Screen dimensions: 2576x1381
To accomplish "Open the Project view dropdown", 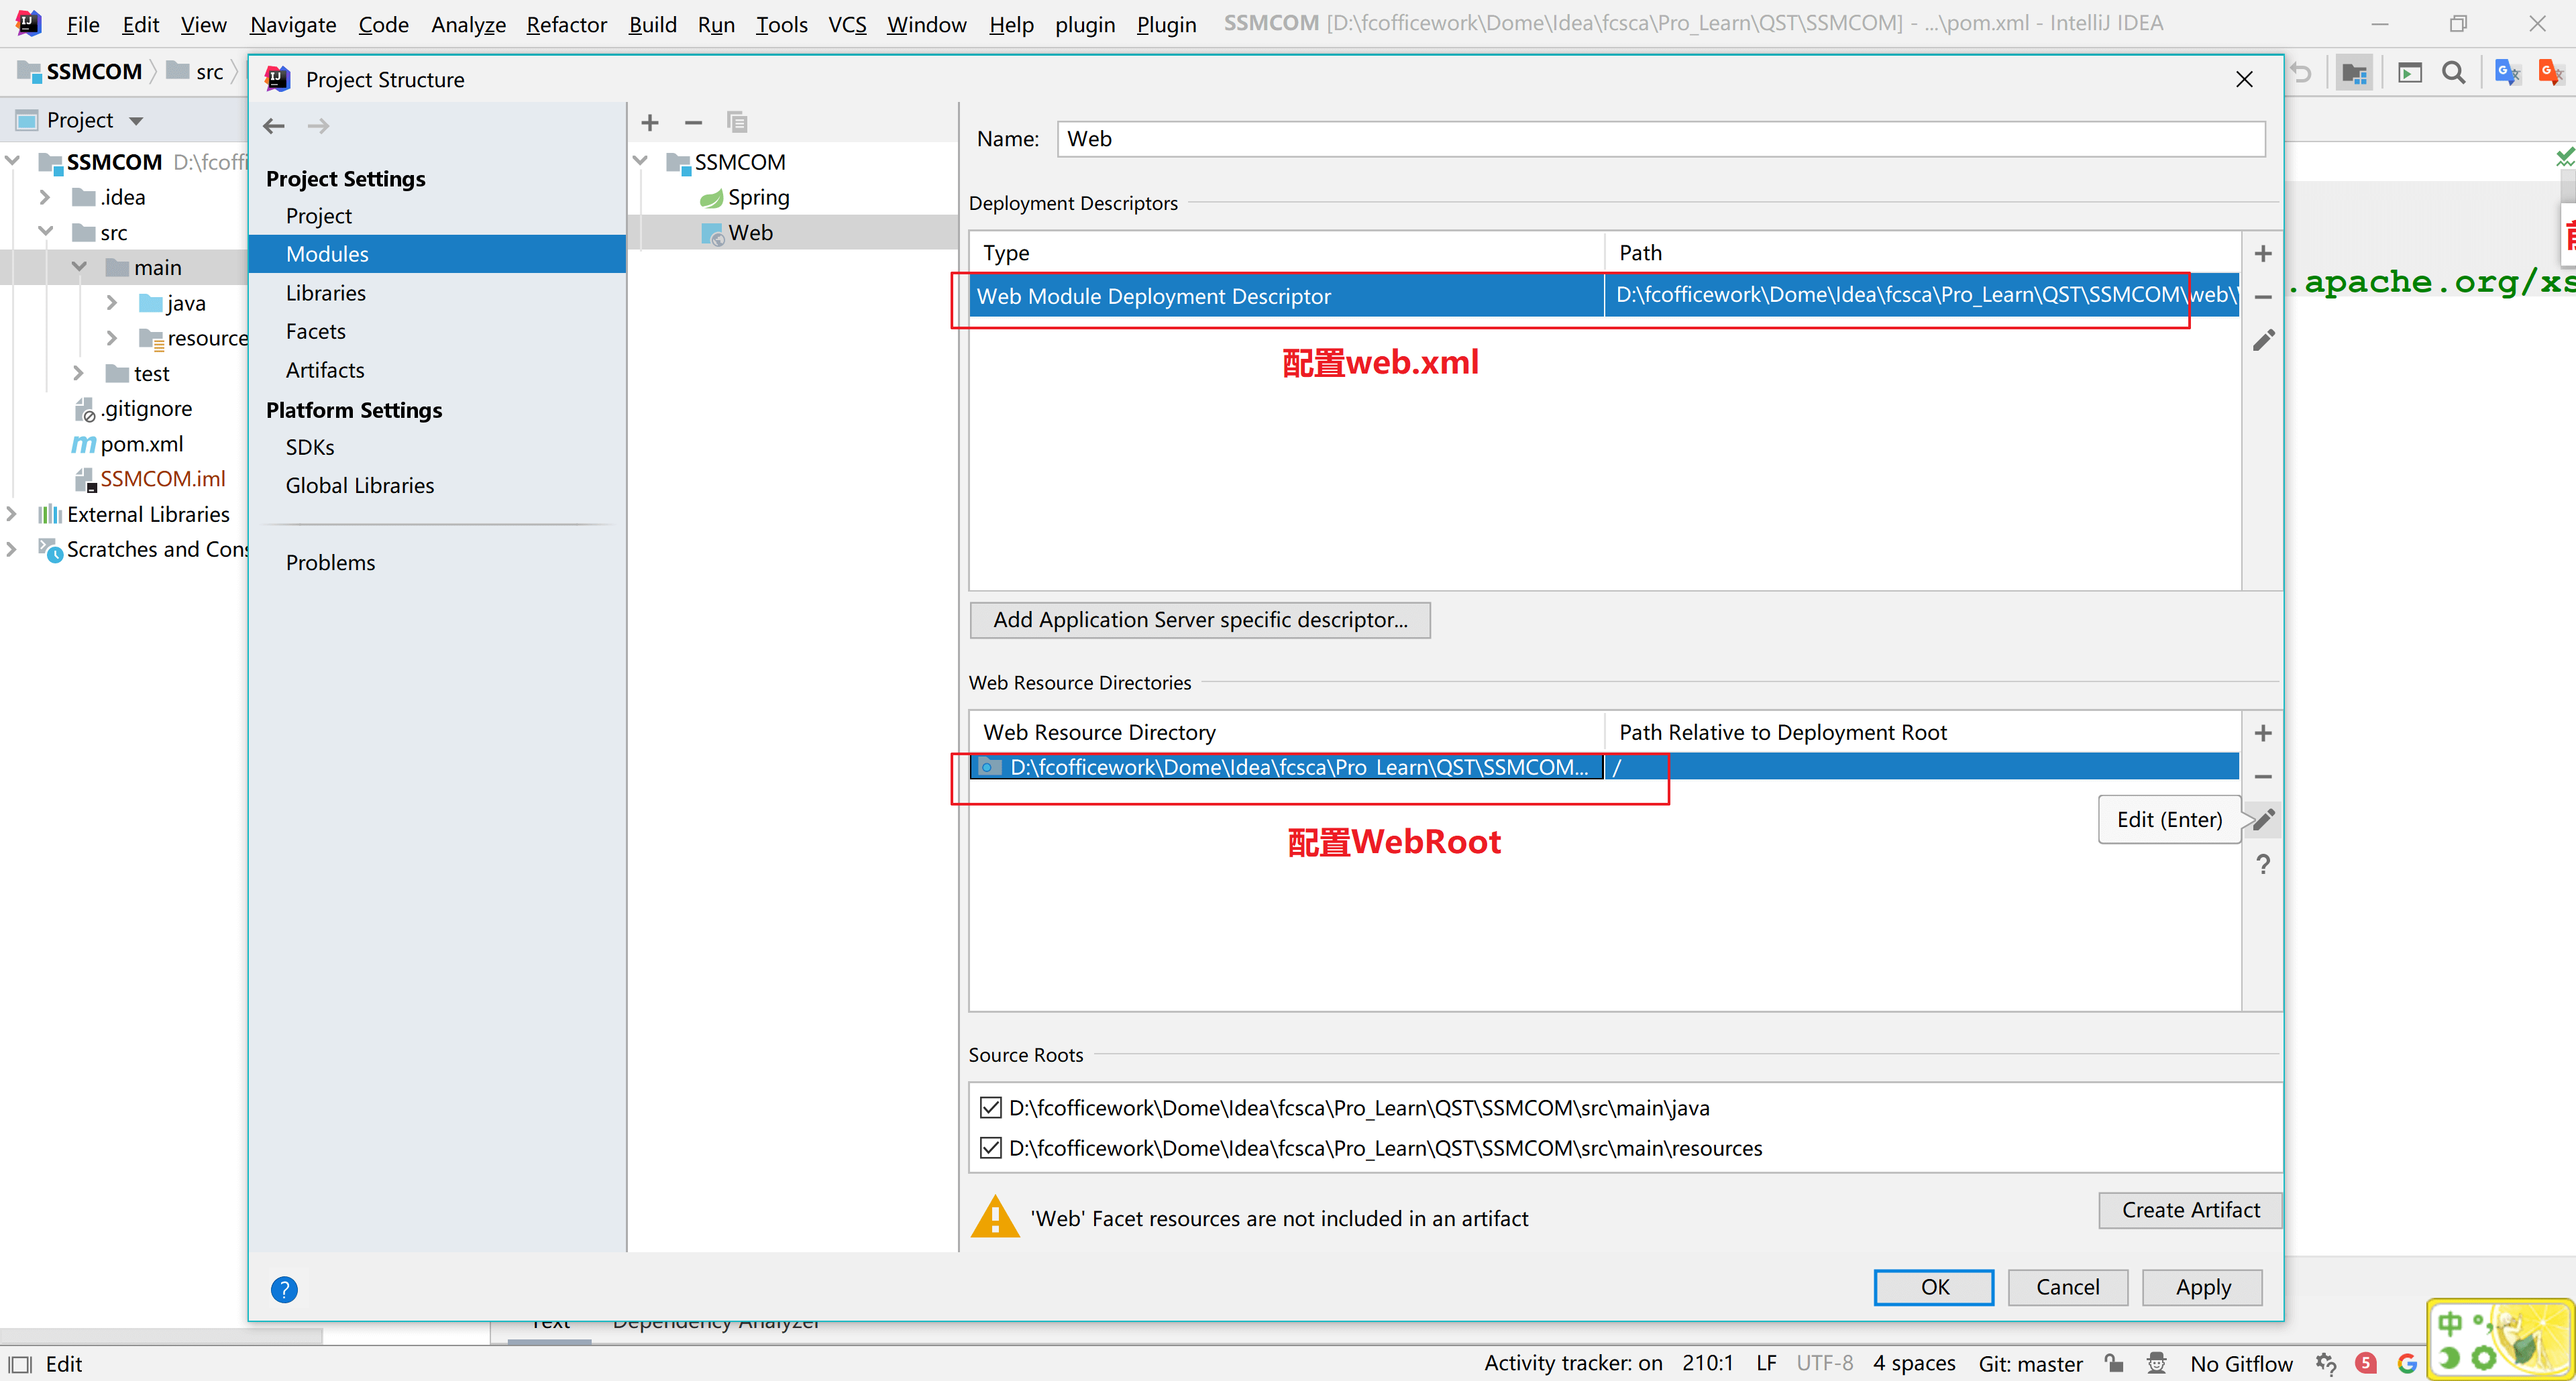I will (136, 121).
